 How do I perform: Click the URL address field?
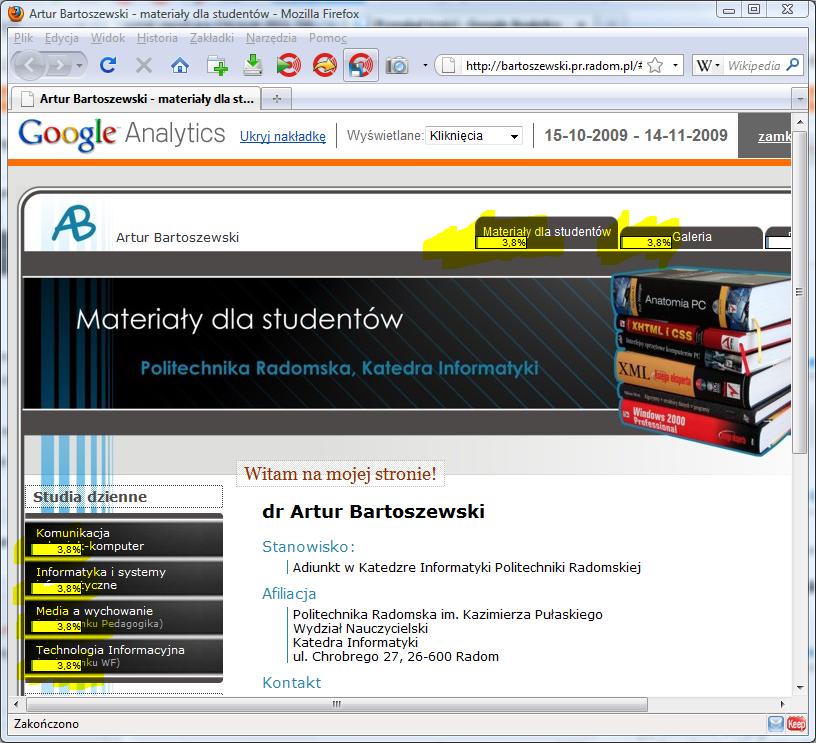(553, 66)
